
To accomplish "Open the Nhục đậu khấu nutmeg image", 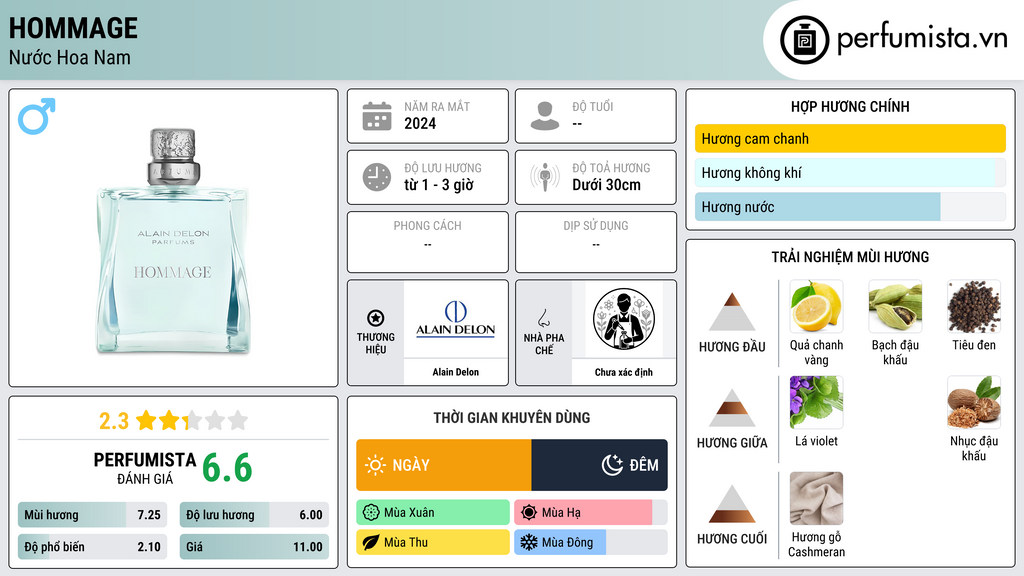I will tap(974, 402).
